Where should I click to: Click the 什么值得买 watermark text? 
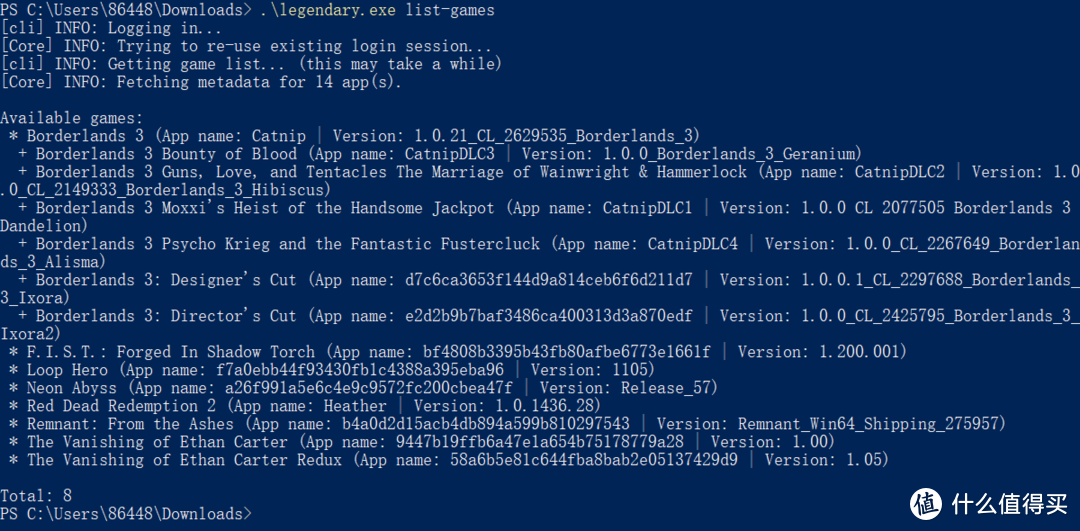pyautogui.click(x=1011, y=504)
